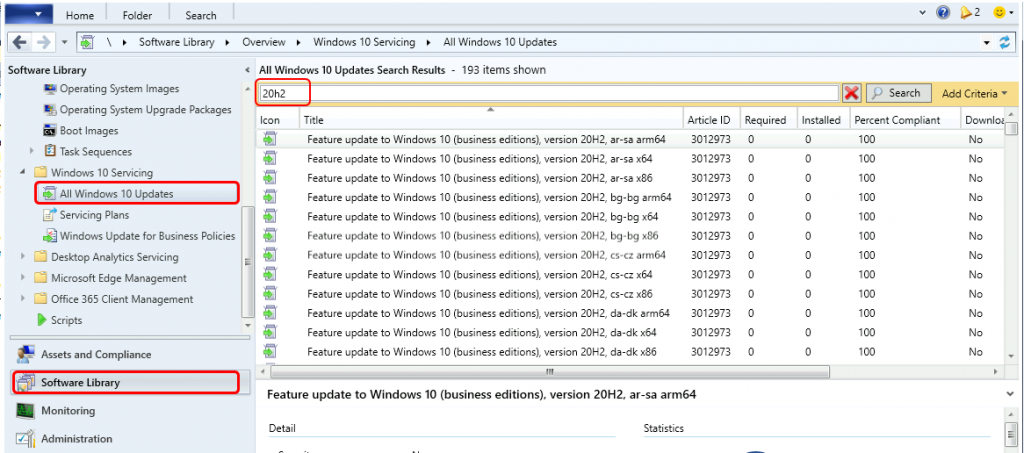This screenshot has height=453, width=1024.
Task: Switch to the Search ribbon tab
Action: (200, 14)
